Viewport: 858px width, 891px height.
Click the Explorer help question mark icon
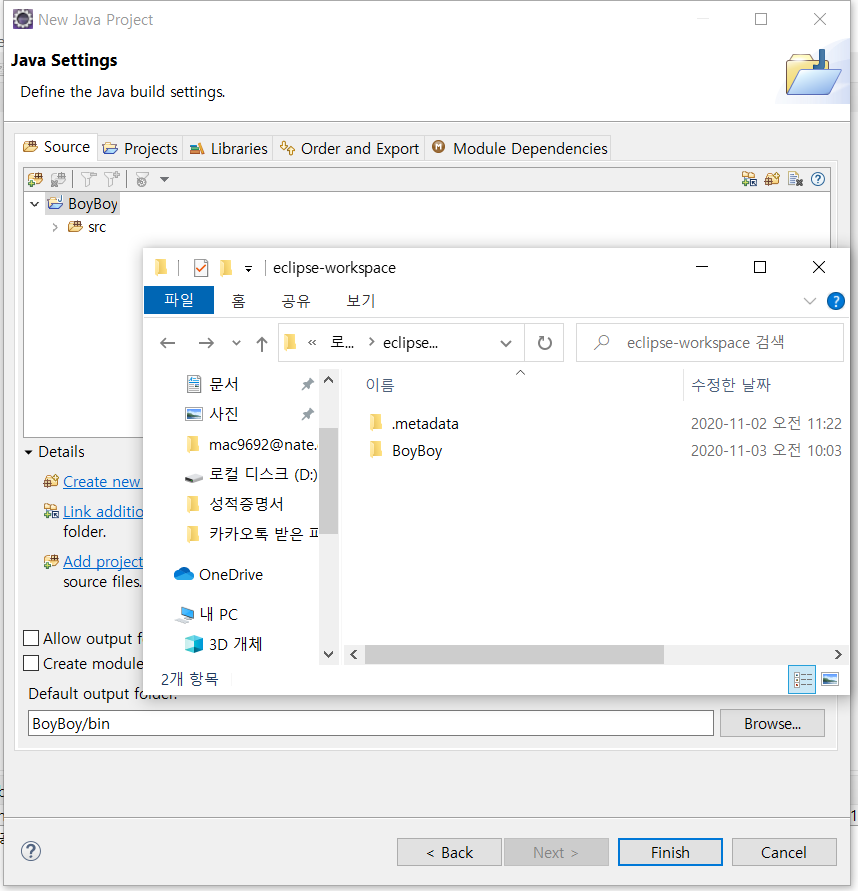(x=835, y=301)
